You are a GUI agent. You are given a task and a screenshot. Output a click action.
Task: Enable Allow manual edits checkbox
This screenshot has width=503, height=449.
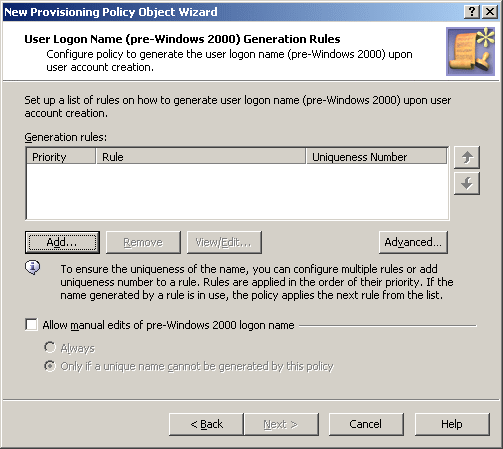tap(31, 324)
